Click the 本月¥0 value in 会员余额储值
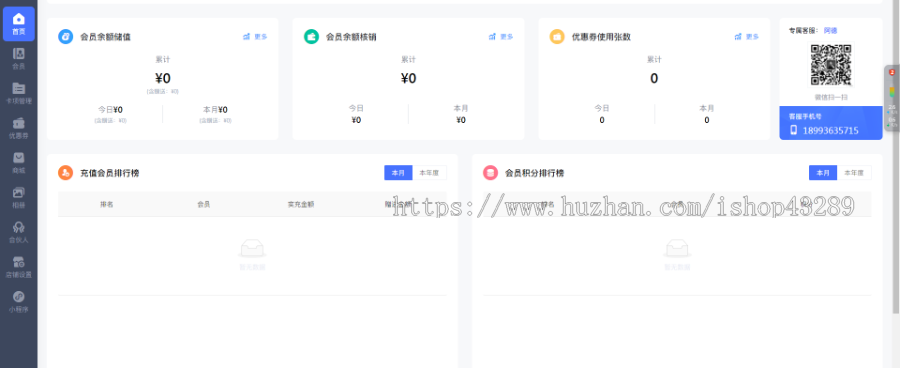Screen dimensions: 900x368 (x=215, y=110)
